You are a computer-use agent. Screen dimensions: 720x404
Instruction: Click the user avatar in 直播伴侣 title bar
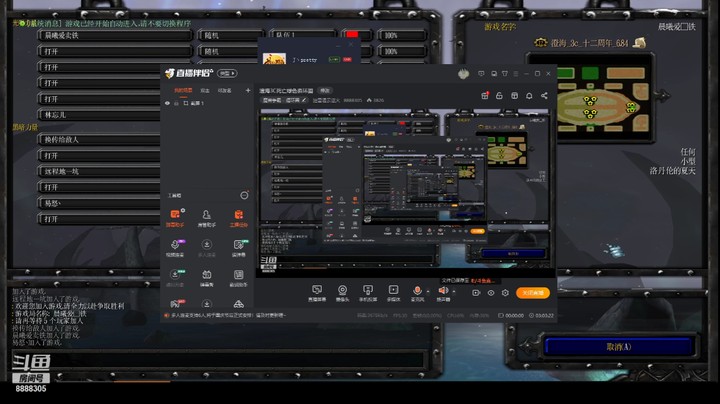pos(463,73)
